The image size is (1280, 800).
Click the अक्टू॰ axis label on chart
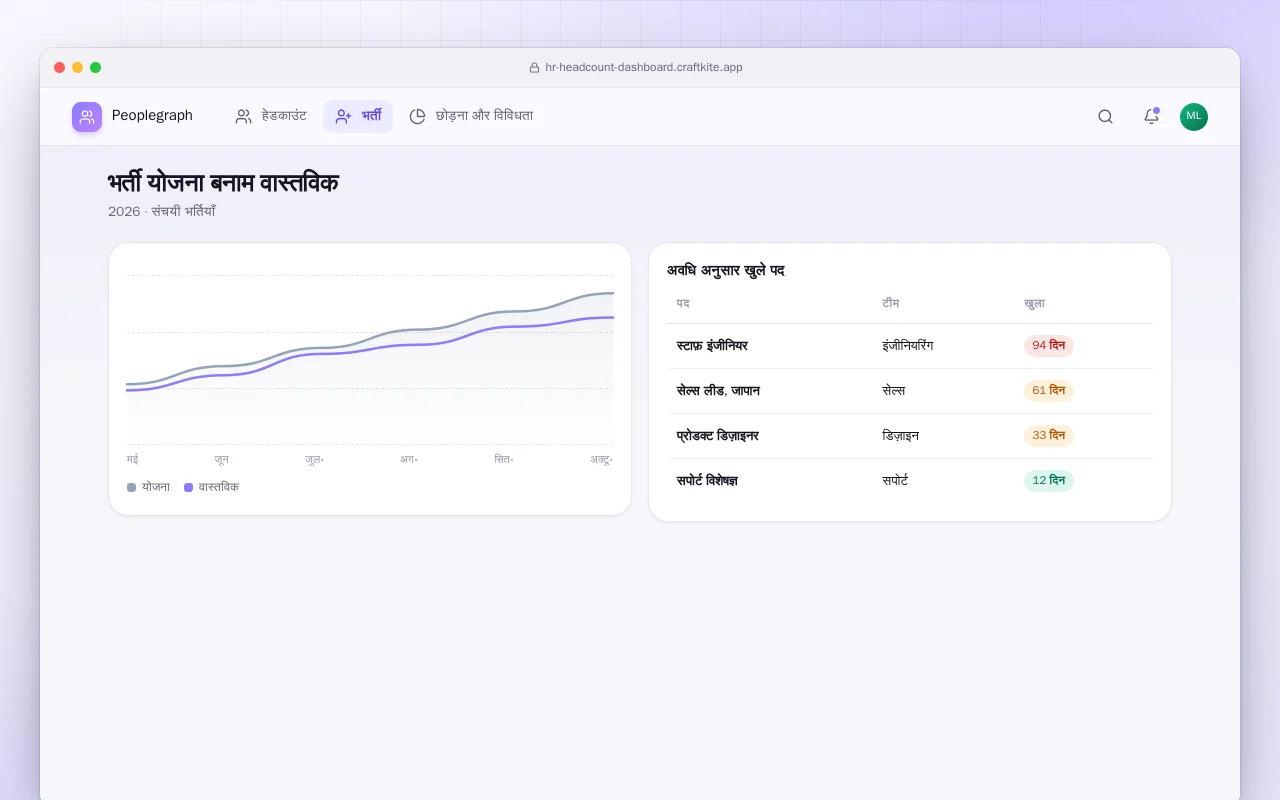pyautogui.click(x=601, y=459)
